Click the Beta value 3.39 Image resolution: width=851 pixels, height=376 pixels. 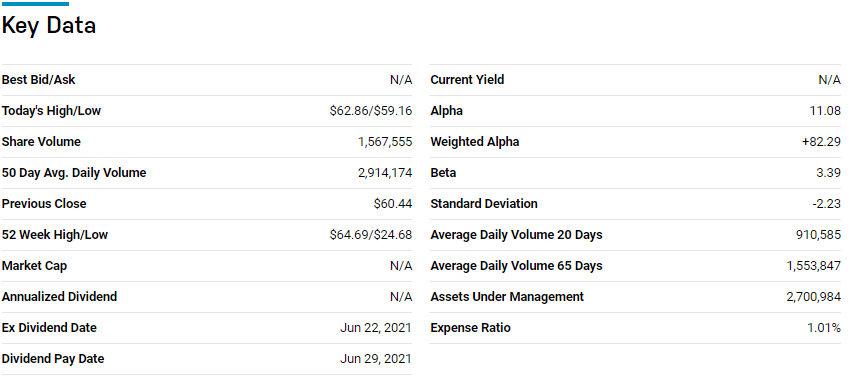pyautogui.click(x=828, y=173)
